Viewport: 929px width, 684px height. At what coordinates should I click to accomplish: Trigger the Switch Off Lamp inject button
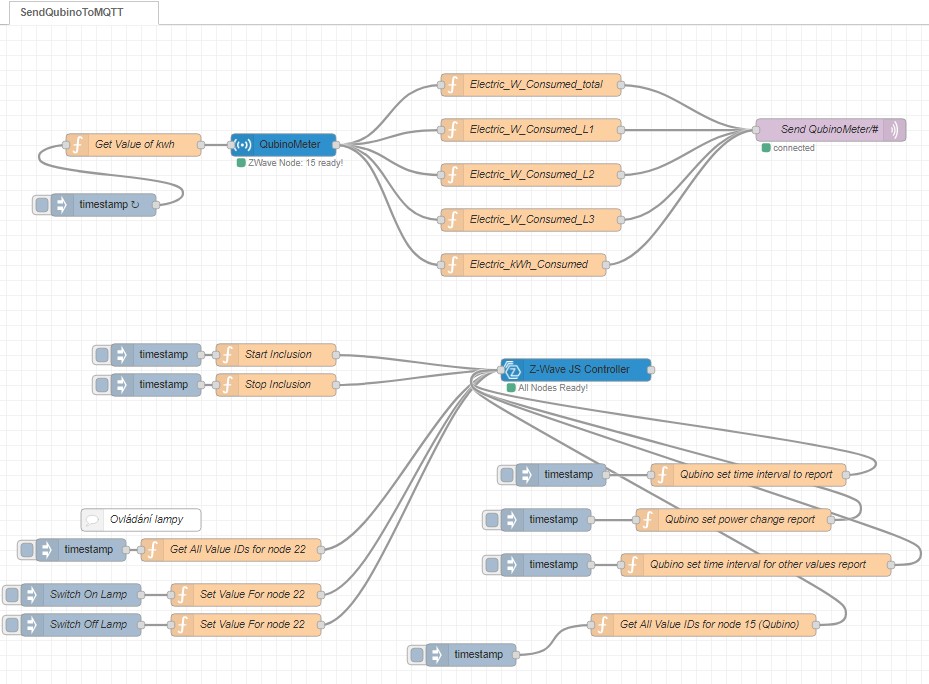(12, 625)
